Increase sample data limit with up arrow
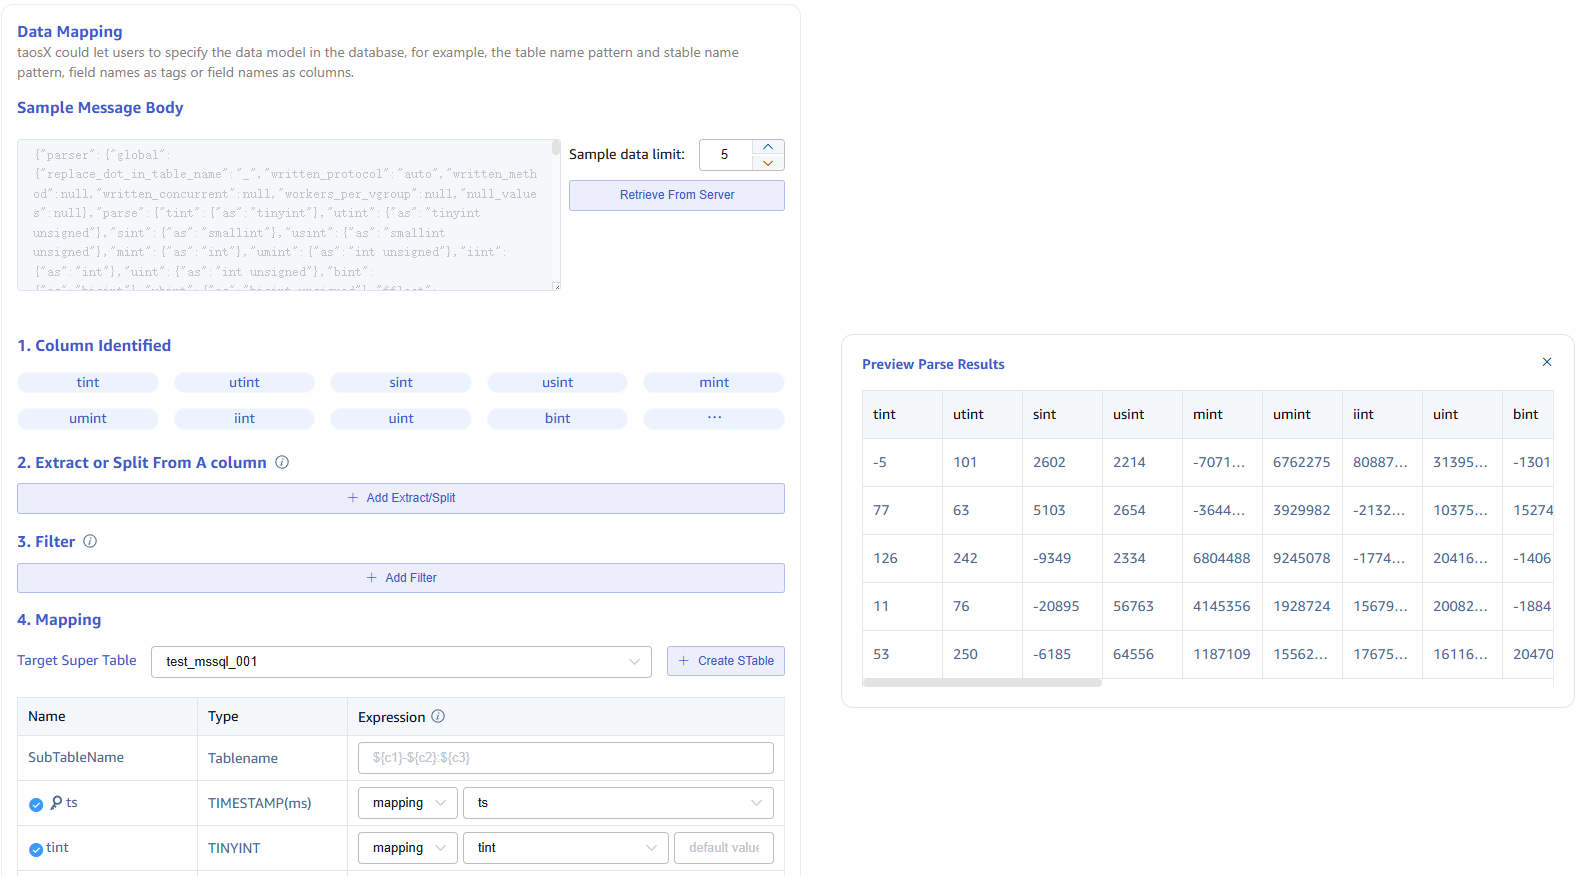 point(767,147)
